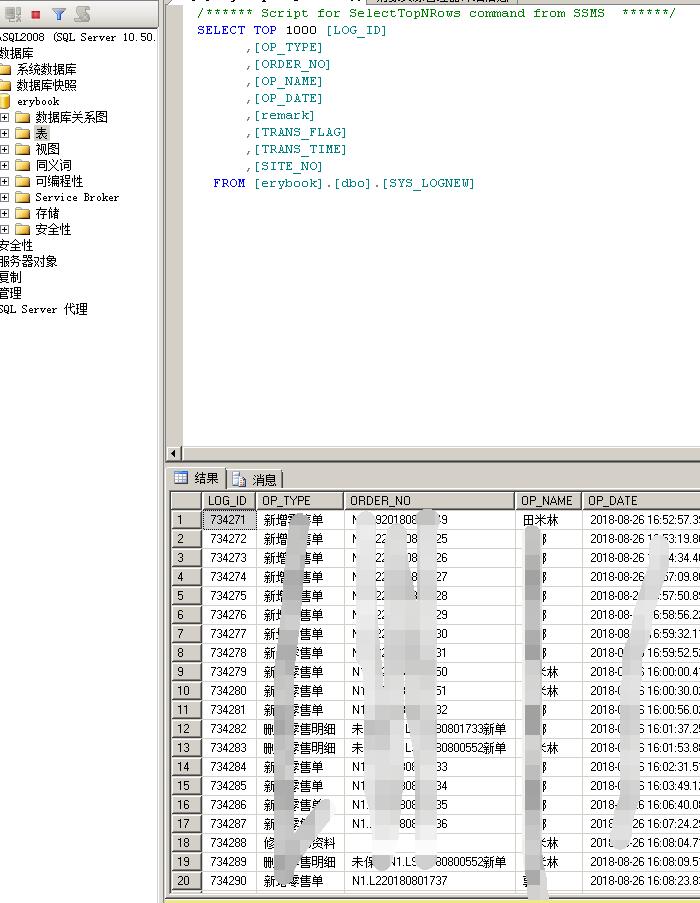This screenshot has height=903, width=700.
Task: Select the ASQL2008 server node
Action: pos(78,37)
